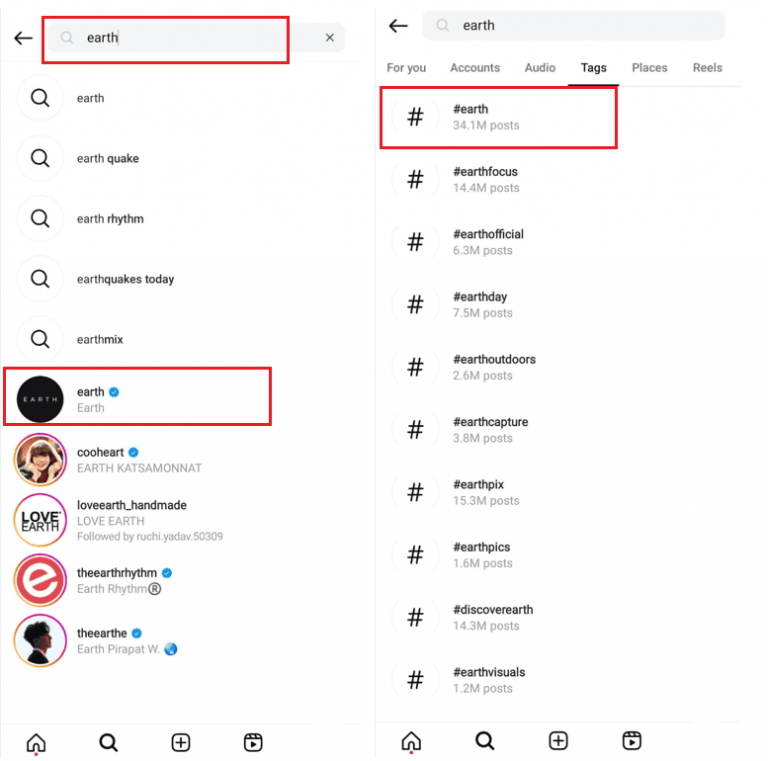Select the Audio tab
This screenshot has width=768, height=761.
click(x=540, y=68)
